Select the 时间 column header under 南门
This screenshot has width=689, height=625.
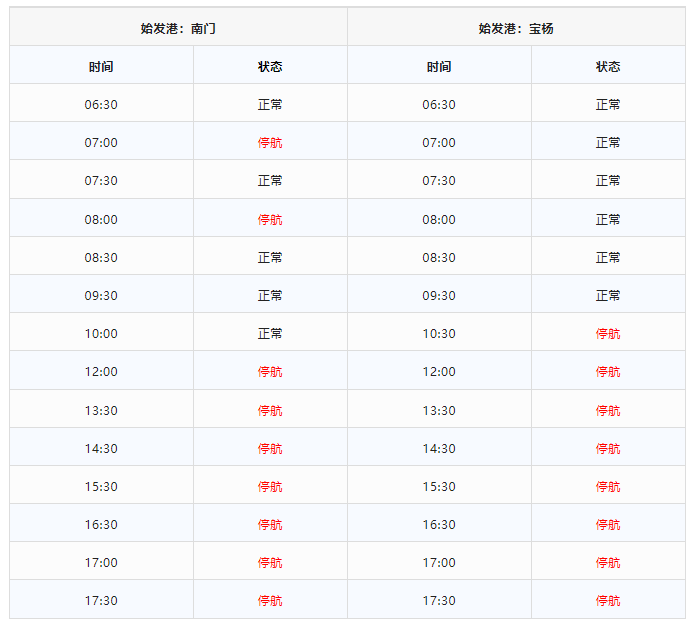101,66
